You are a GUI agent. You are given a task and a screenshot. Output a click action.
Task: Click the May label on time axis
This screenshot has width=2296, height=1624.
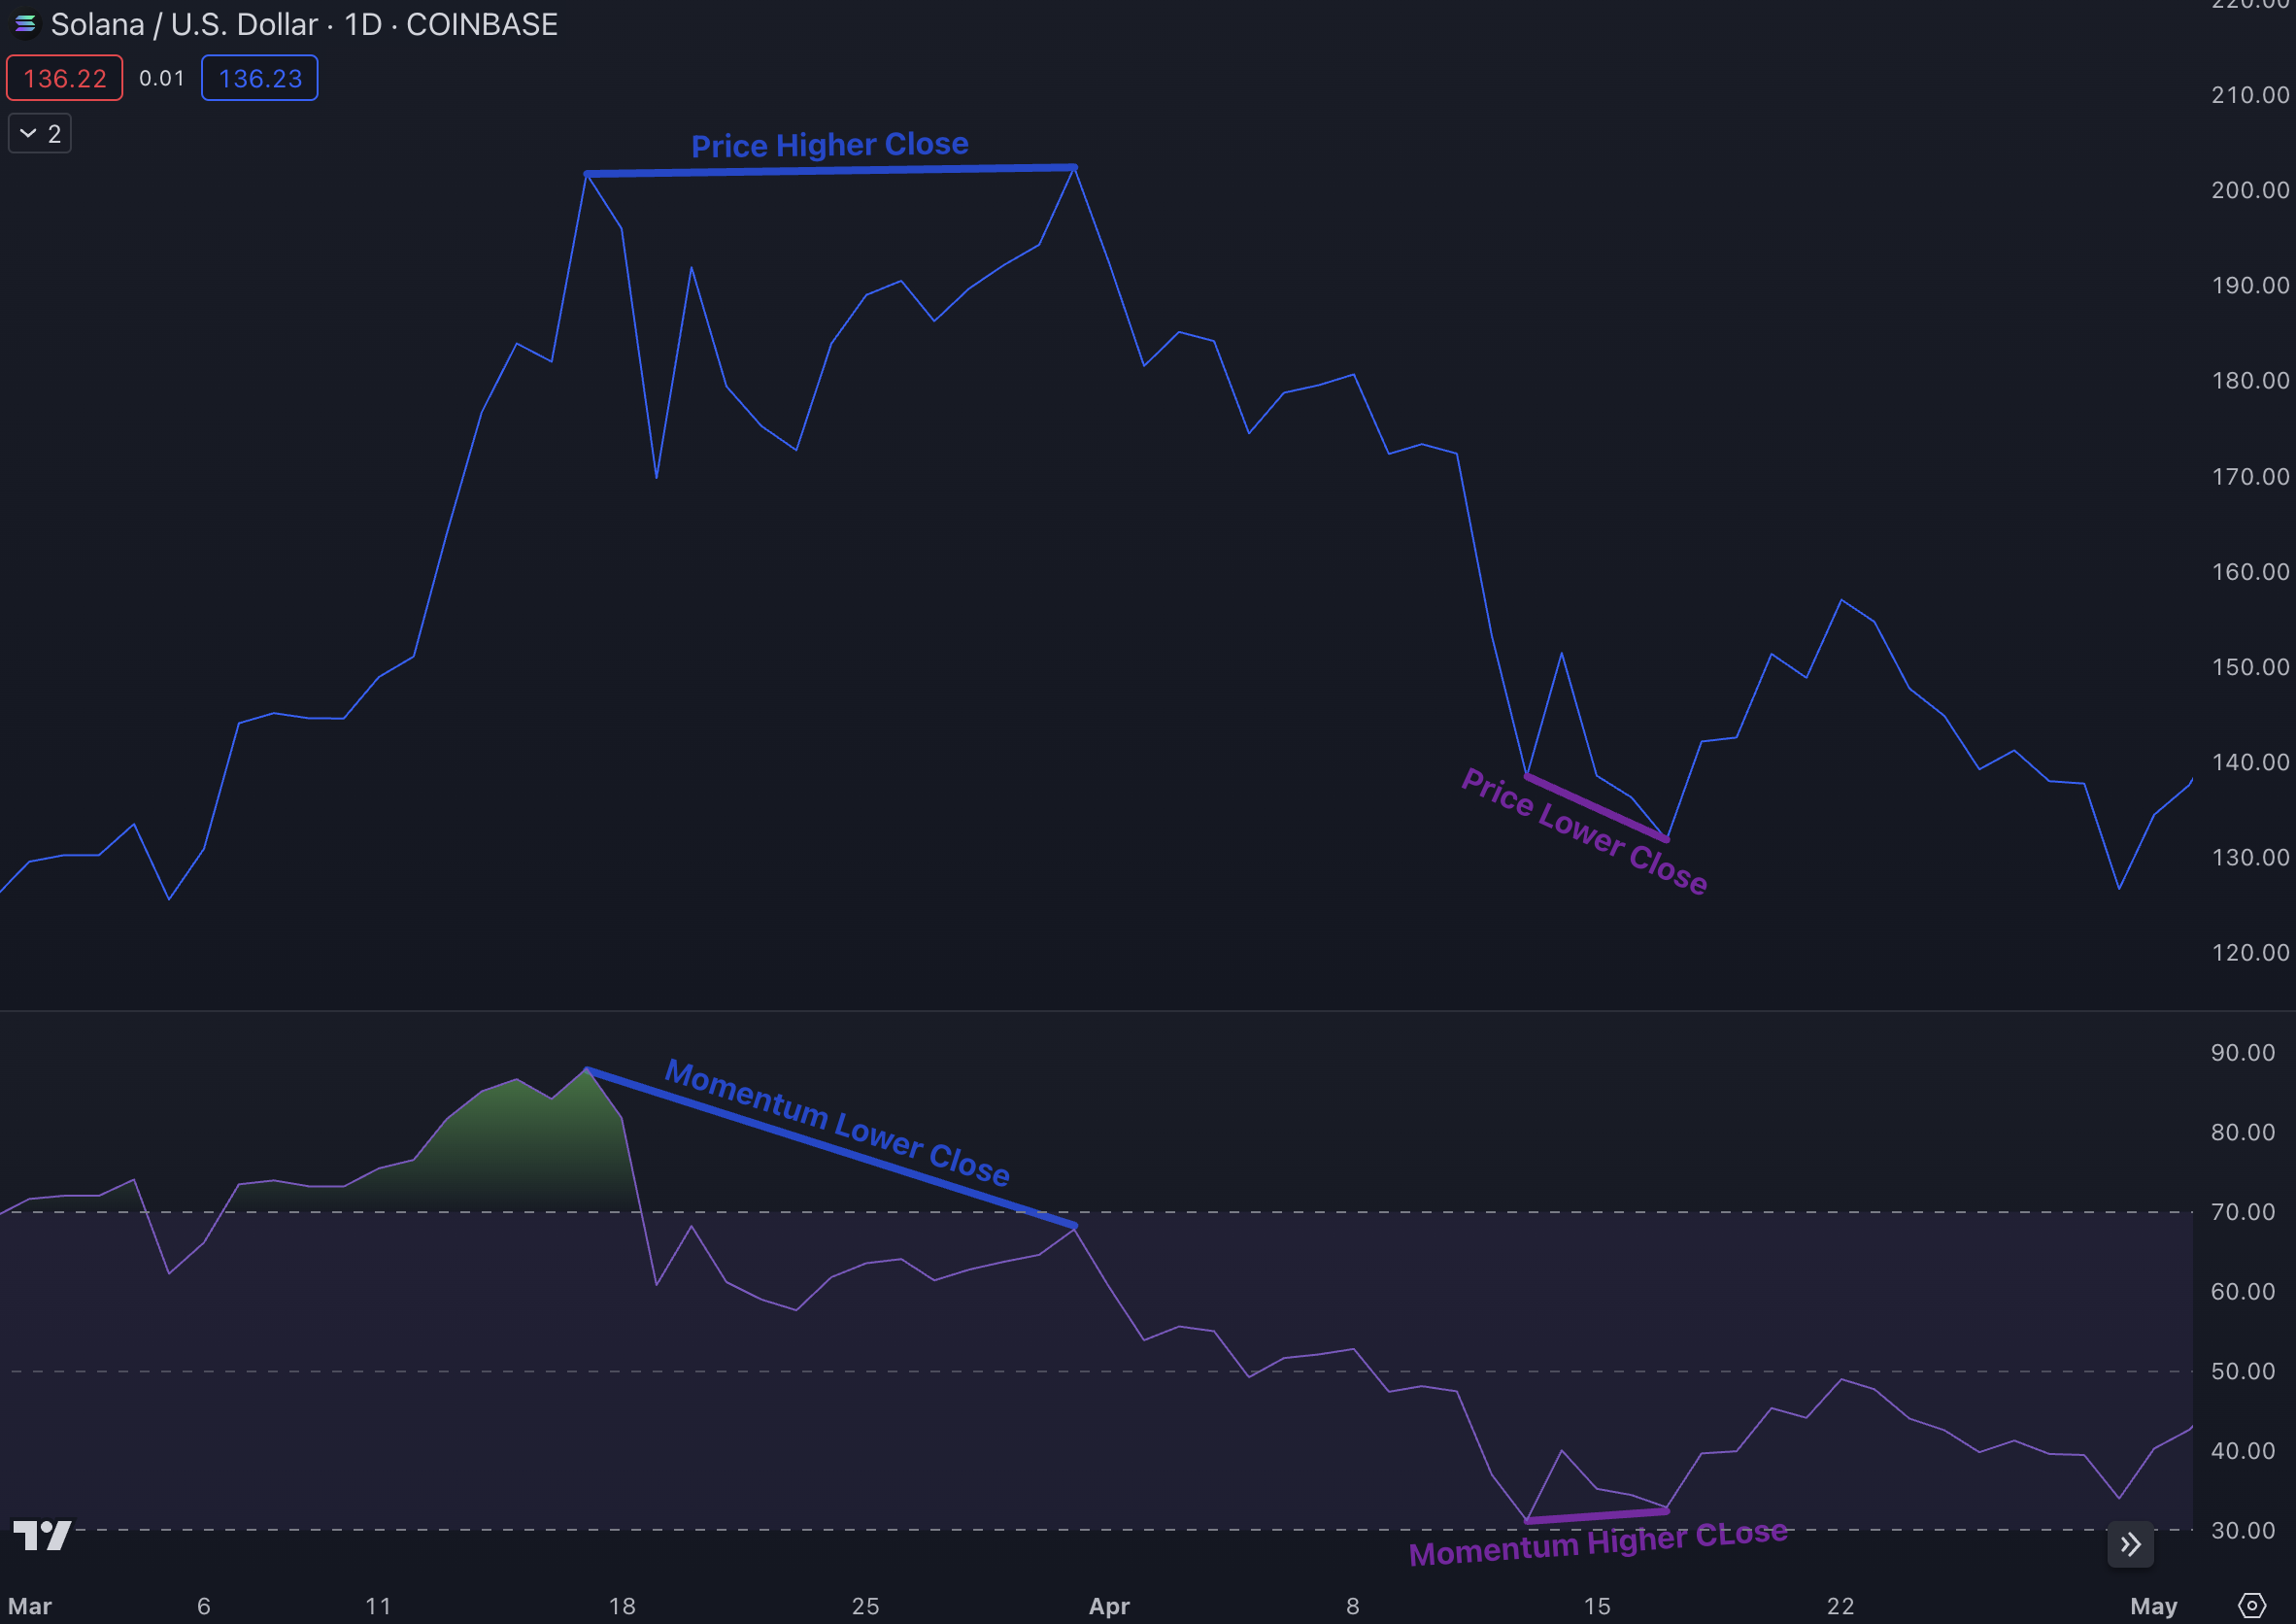[2153, 1606]
